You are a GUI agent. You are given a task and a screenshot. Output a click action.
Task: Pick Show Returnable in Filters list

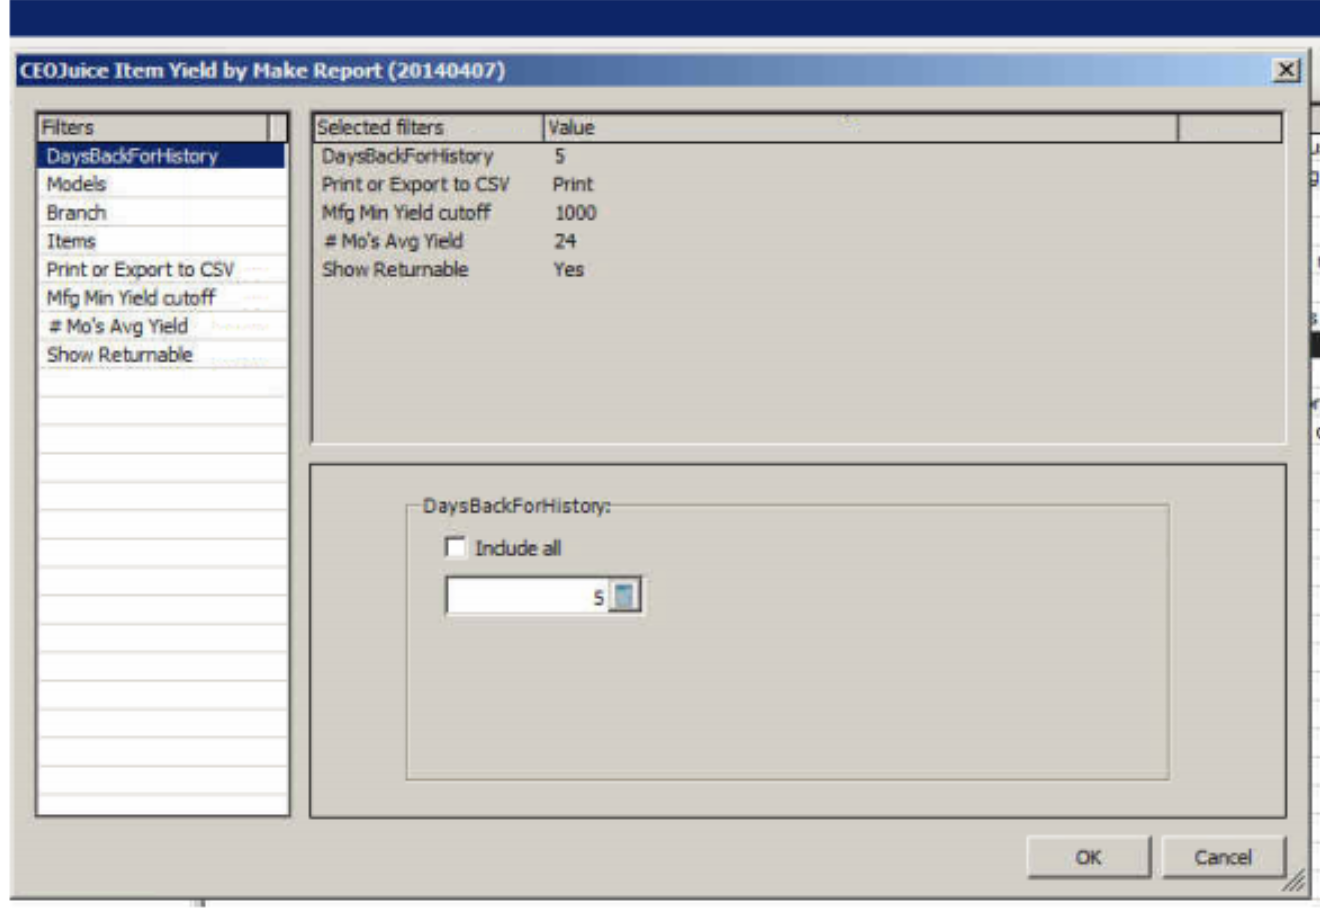162,355
